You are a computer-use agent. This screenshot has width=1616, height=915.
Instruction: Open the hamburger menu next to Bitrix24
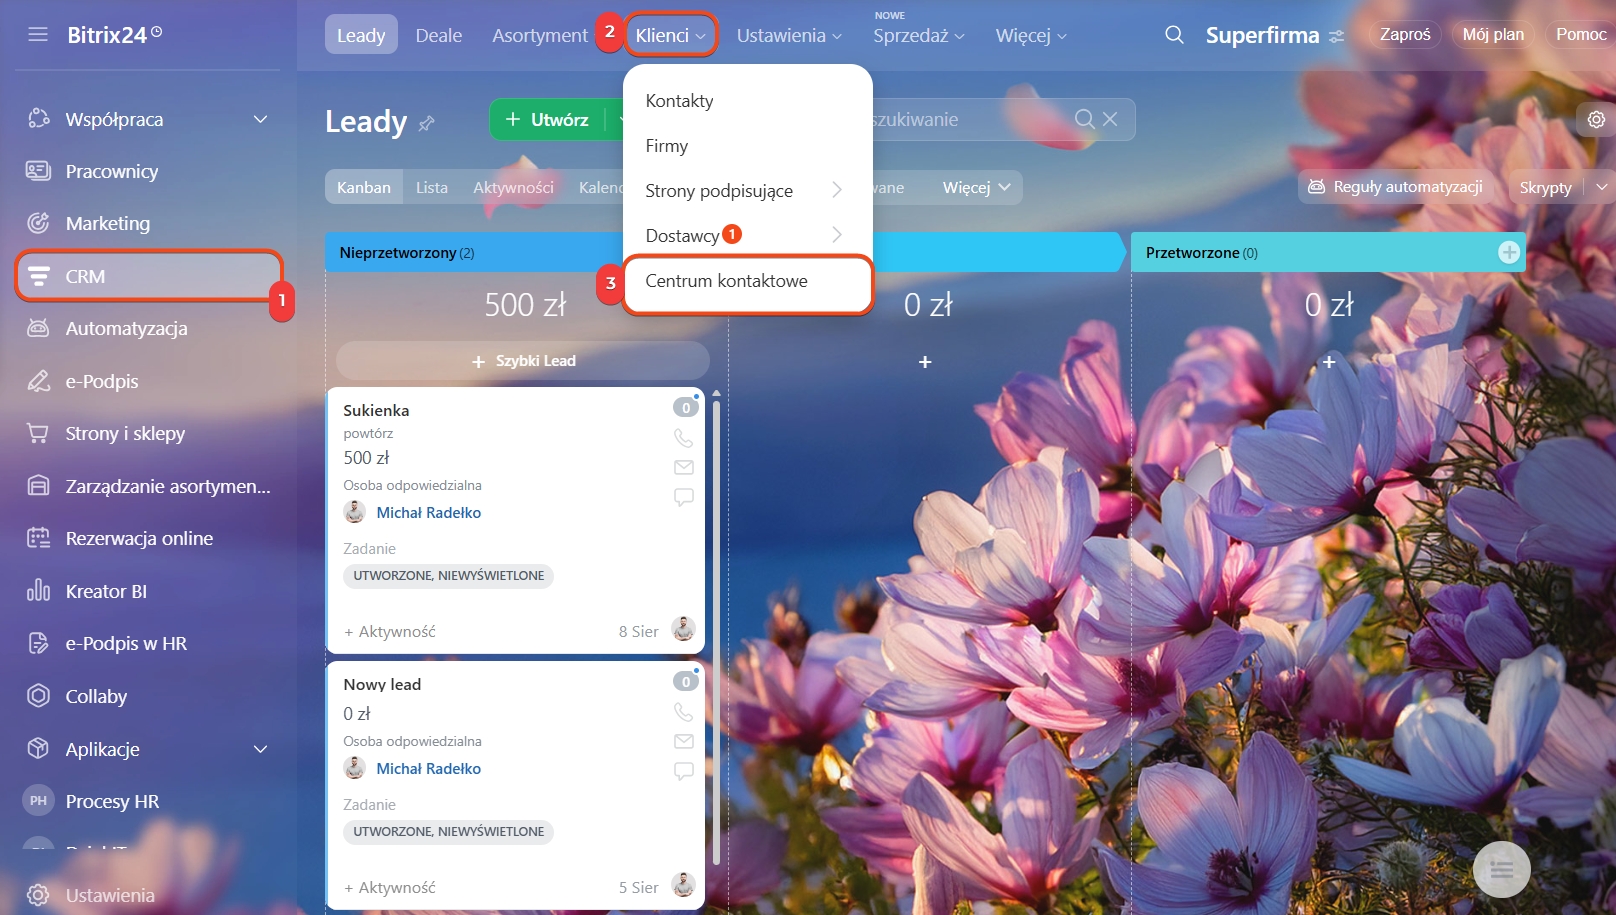[38, 35]
